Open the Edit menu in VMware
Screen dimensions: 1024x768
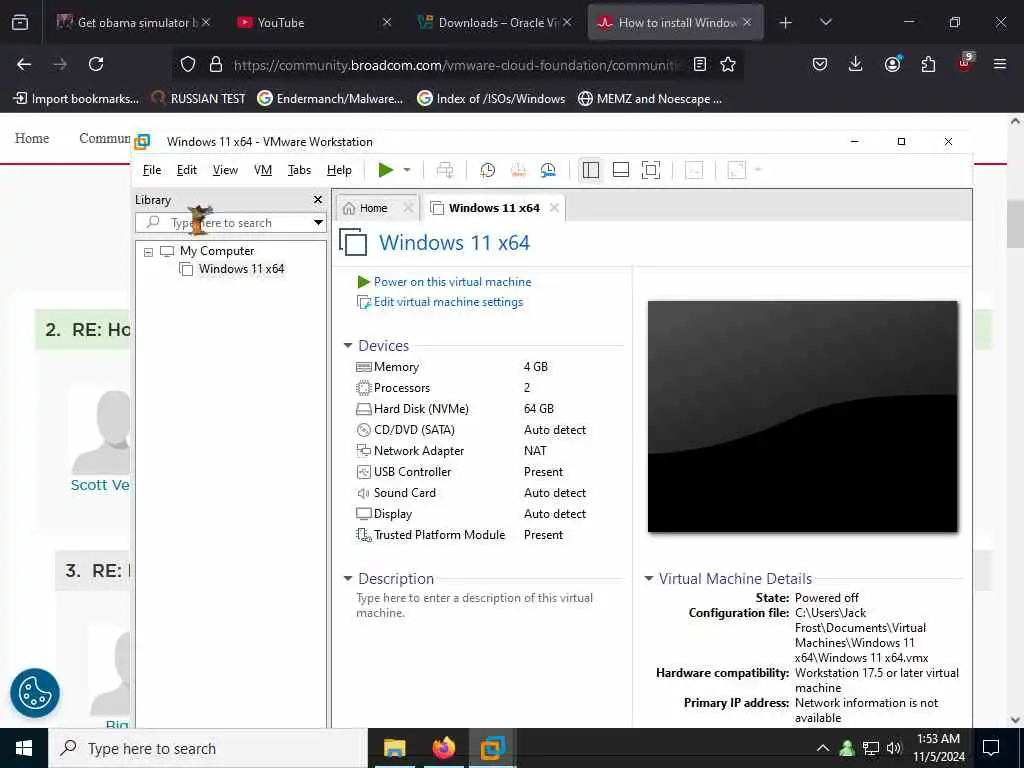pyautogui.click(x=186, y=170)
